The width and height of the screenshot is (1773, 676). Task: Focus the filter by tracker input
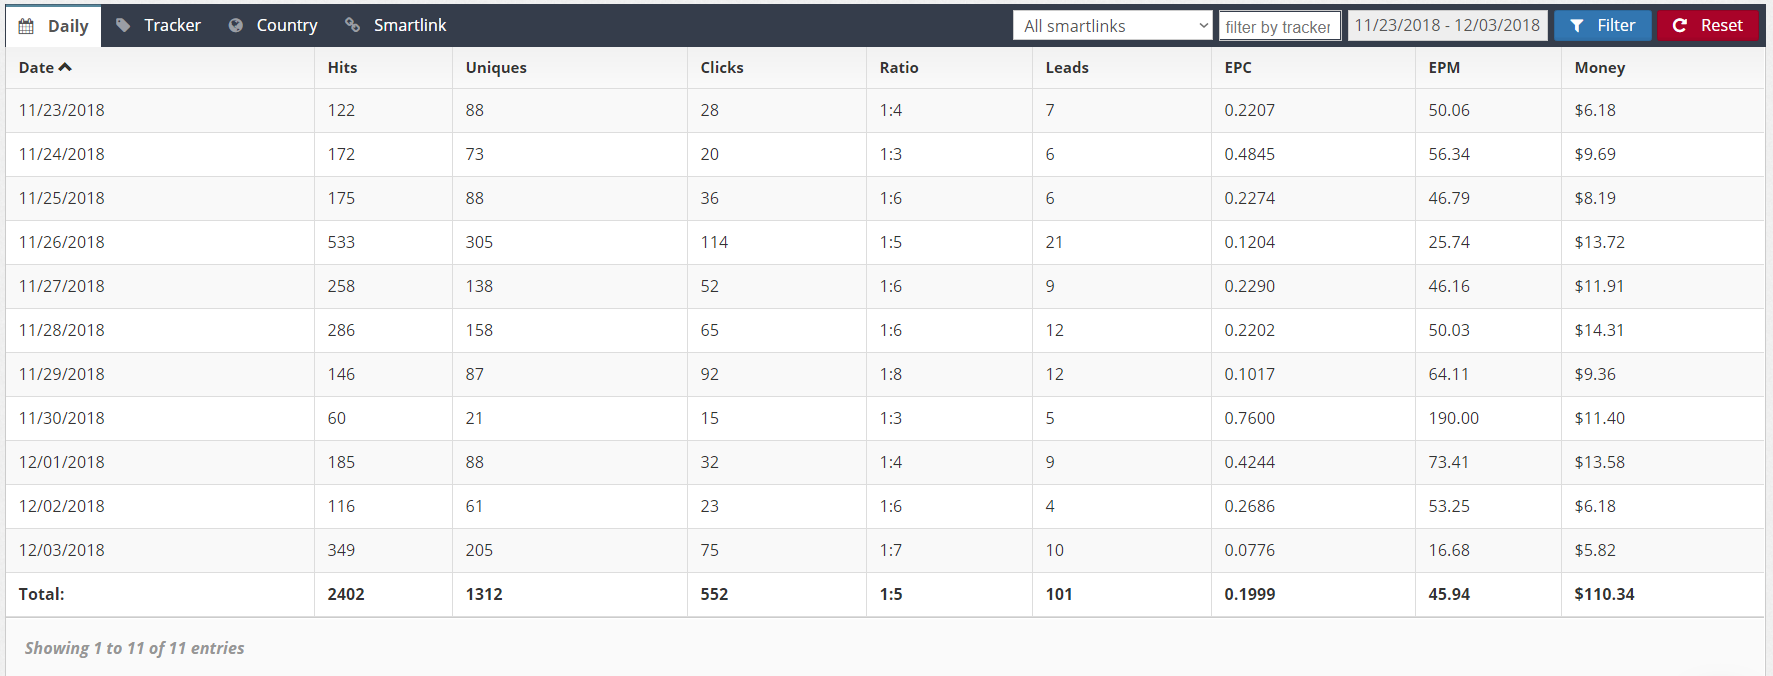[x=1279, y=27]
